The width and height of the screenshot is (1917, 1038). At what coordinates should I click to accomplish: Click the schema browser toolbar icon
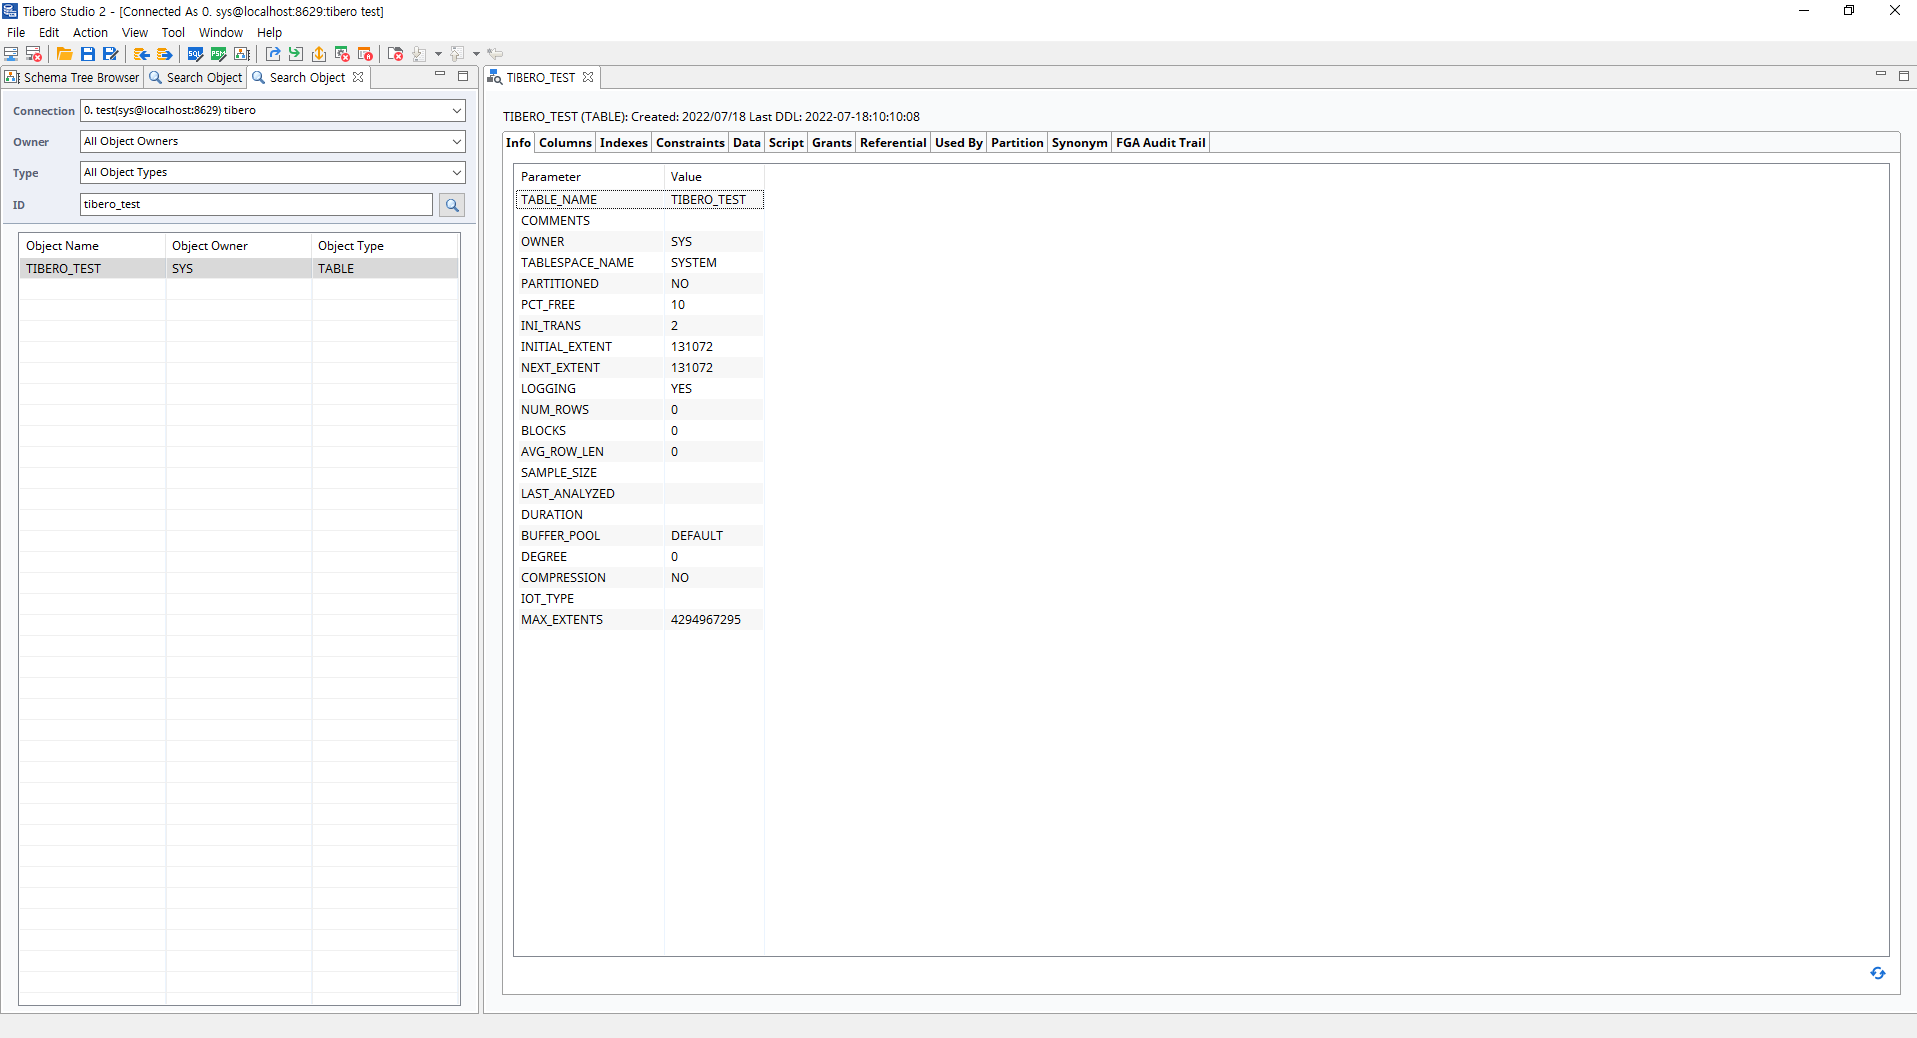(x=241, y=54)
